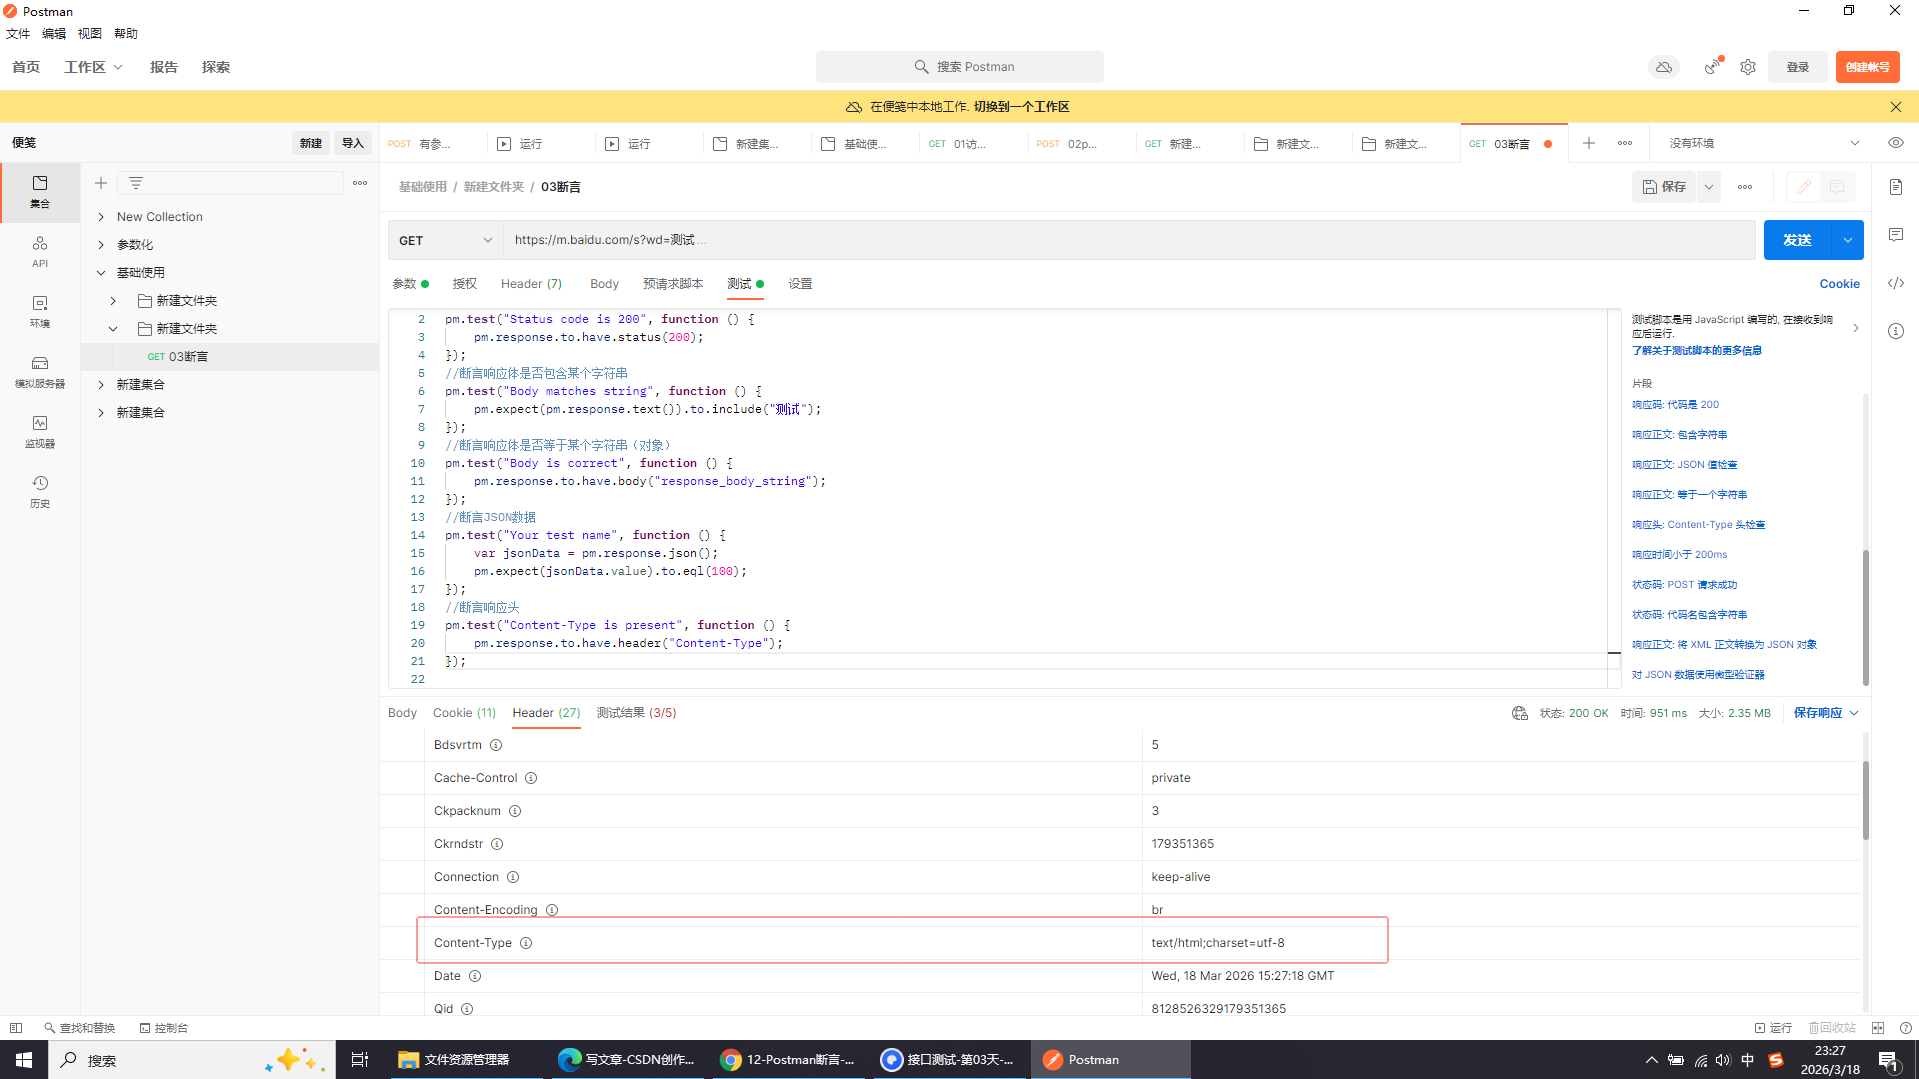Open the Mock Servers (模拟服务器) sidebar icon
The height and width of the screenshot is (1079, 1919).
coord(40,371)
